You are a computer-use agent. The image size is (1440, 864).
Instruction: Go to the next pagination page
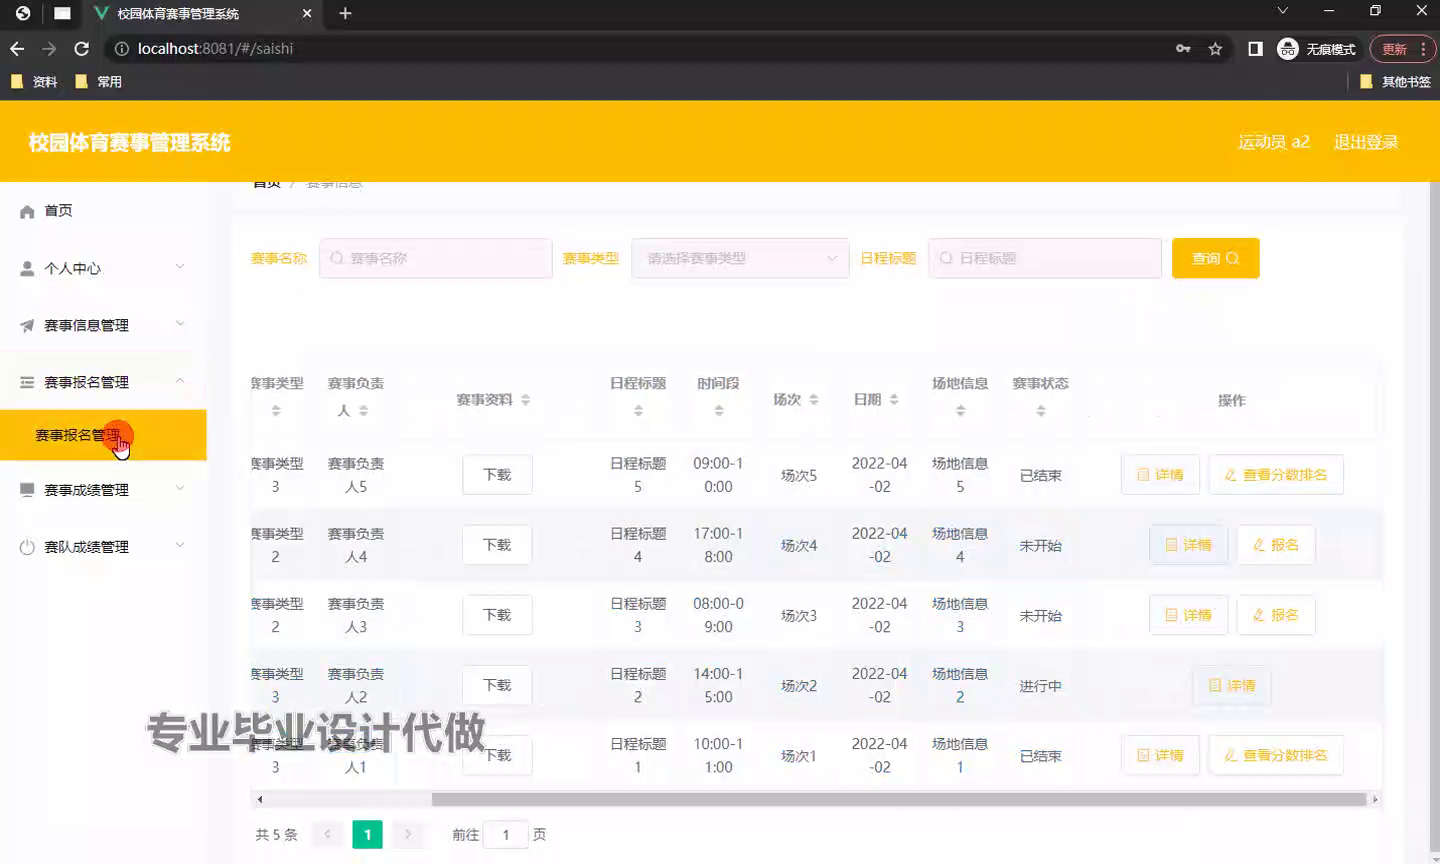click(408, 834)
